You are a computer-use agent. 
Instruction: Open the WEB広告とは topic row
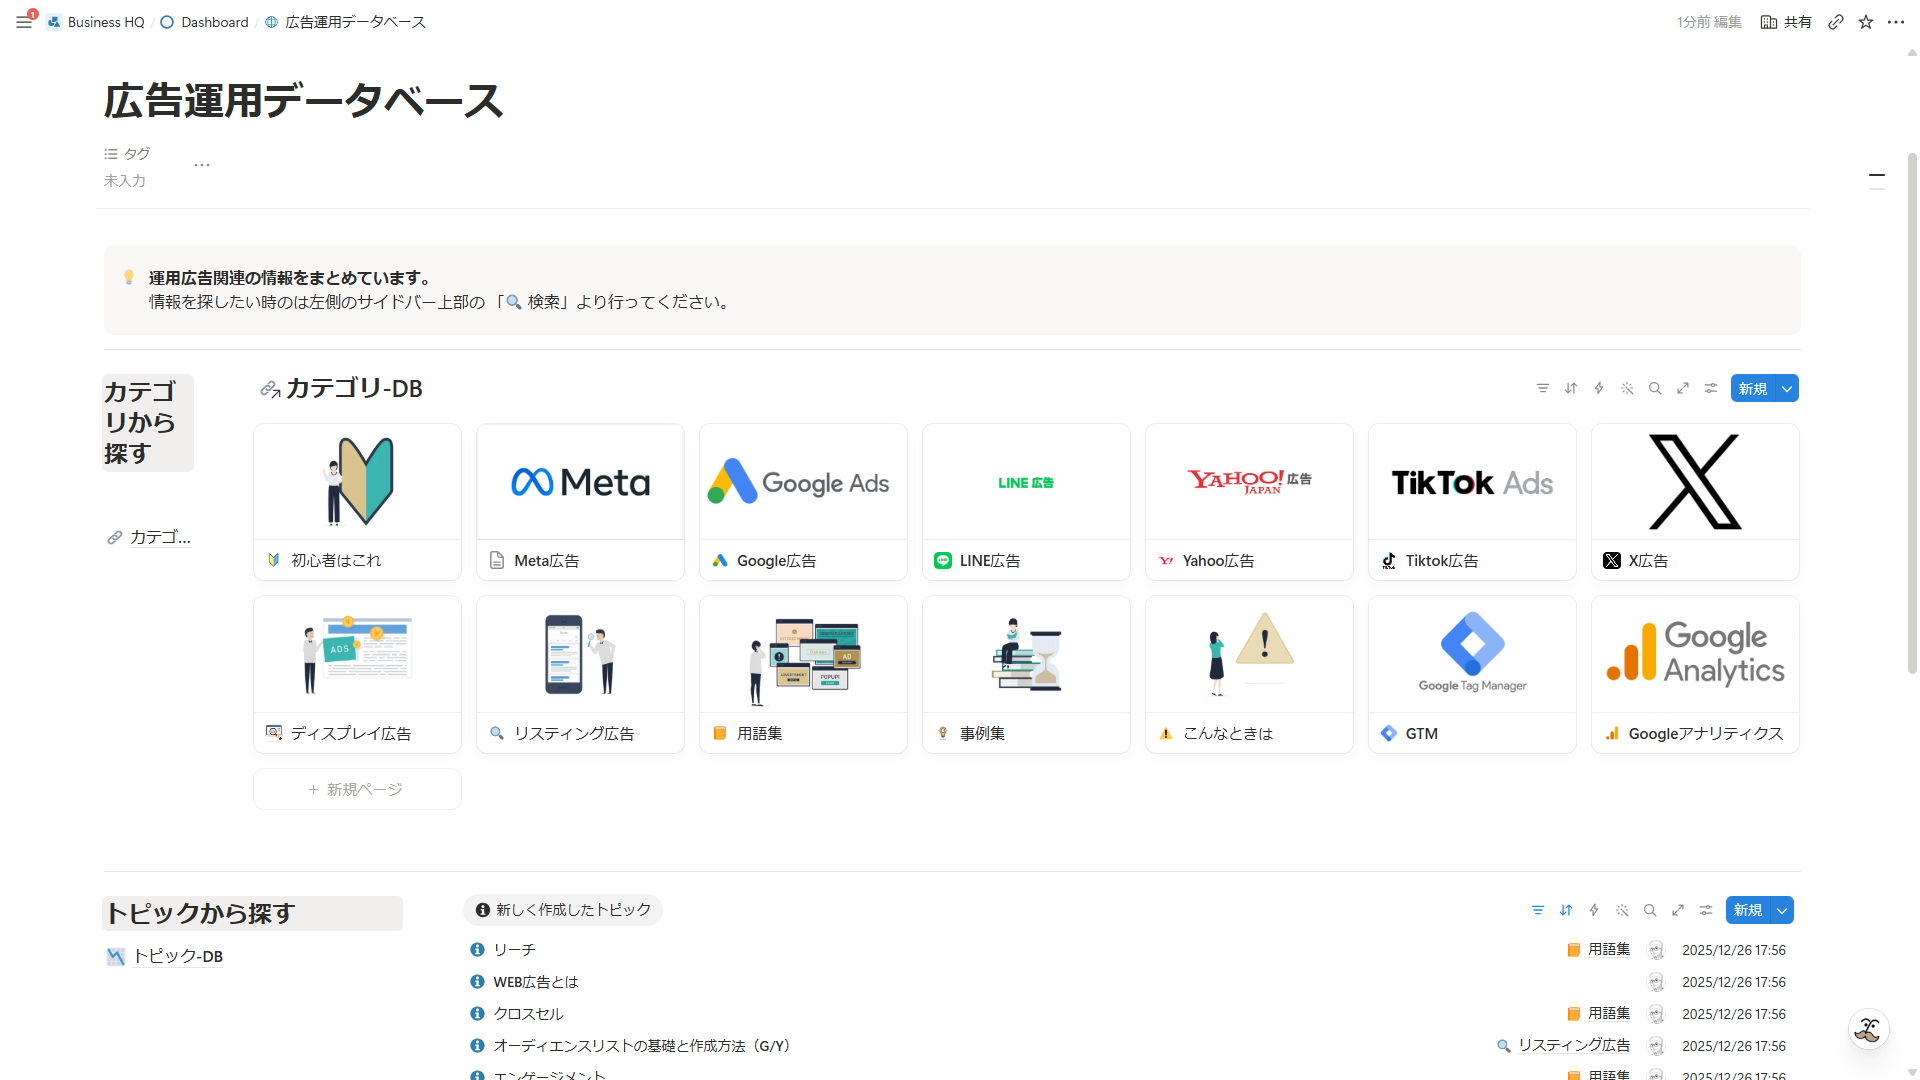point(1128,982)
